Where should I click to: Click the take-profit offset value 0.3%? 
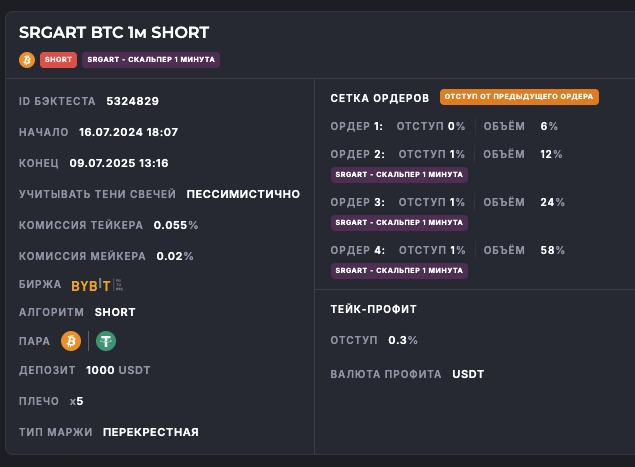404,341
